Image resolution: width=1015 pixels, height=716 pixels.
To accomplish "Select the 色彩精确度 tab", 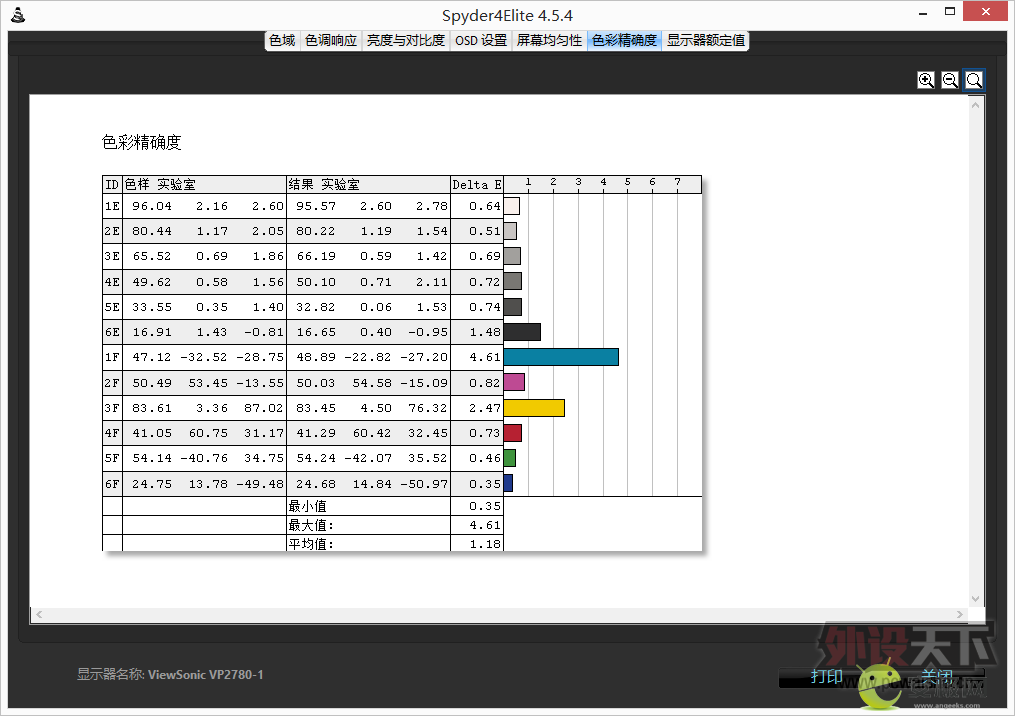I will (x=624, y=40).
